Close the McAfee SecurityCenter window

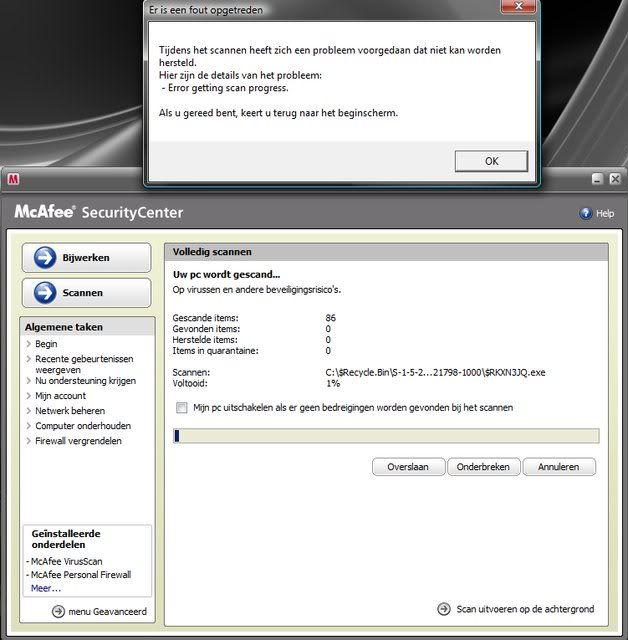coord(615,179)
